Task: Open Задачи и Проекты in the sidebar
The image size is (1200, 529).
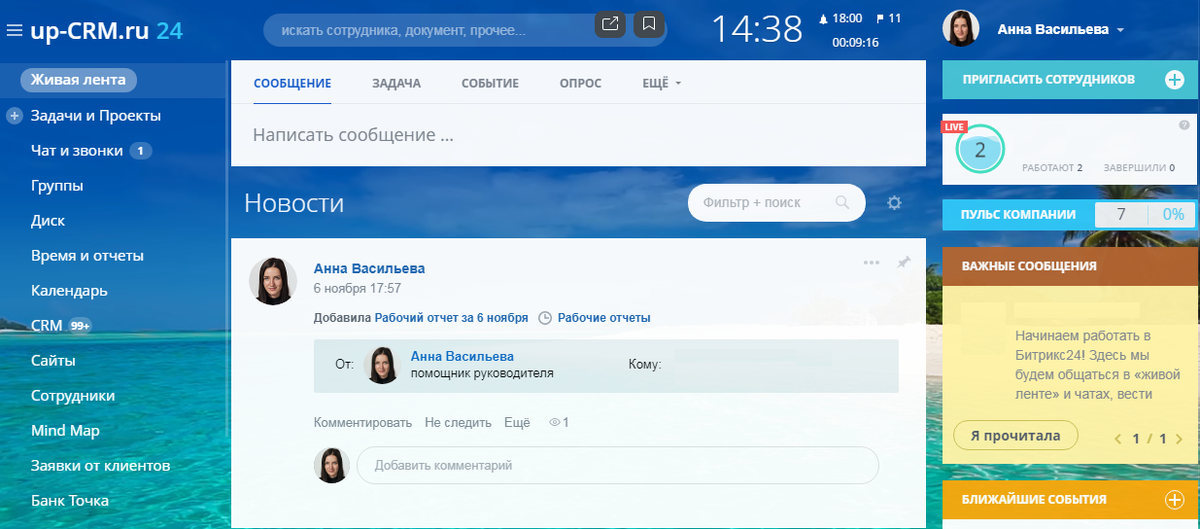Action: click(96, 116)
